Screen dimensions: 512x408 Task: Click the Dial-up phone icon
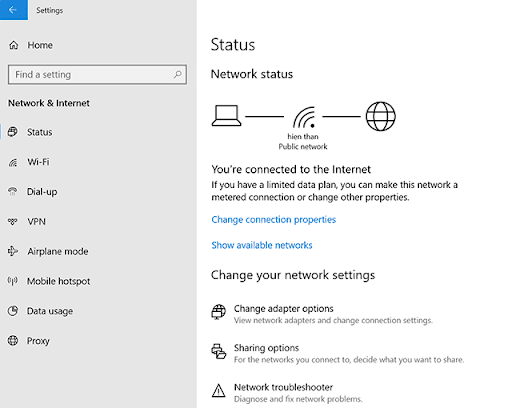(x=13, y=191)
